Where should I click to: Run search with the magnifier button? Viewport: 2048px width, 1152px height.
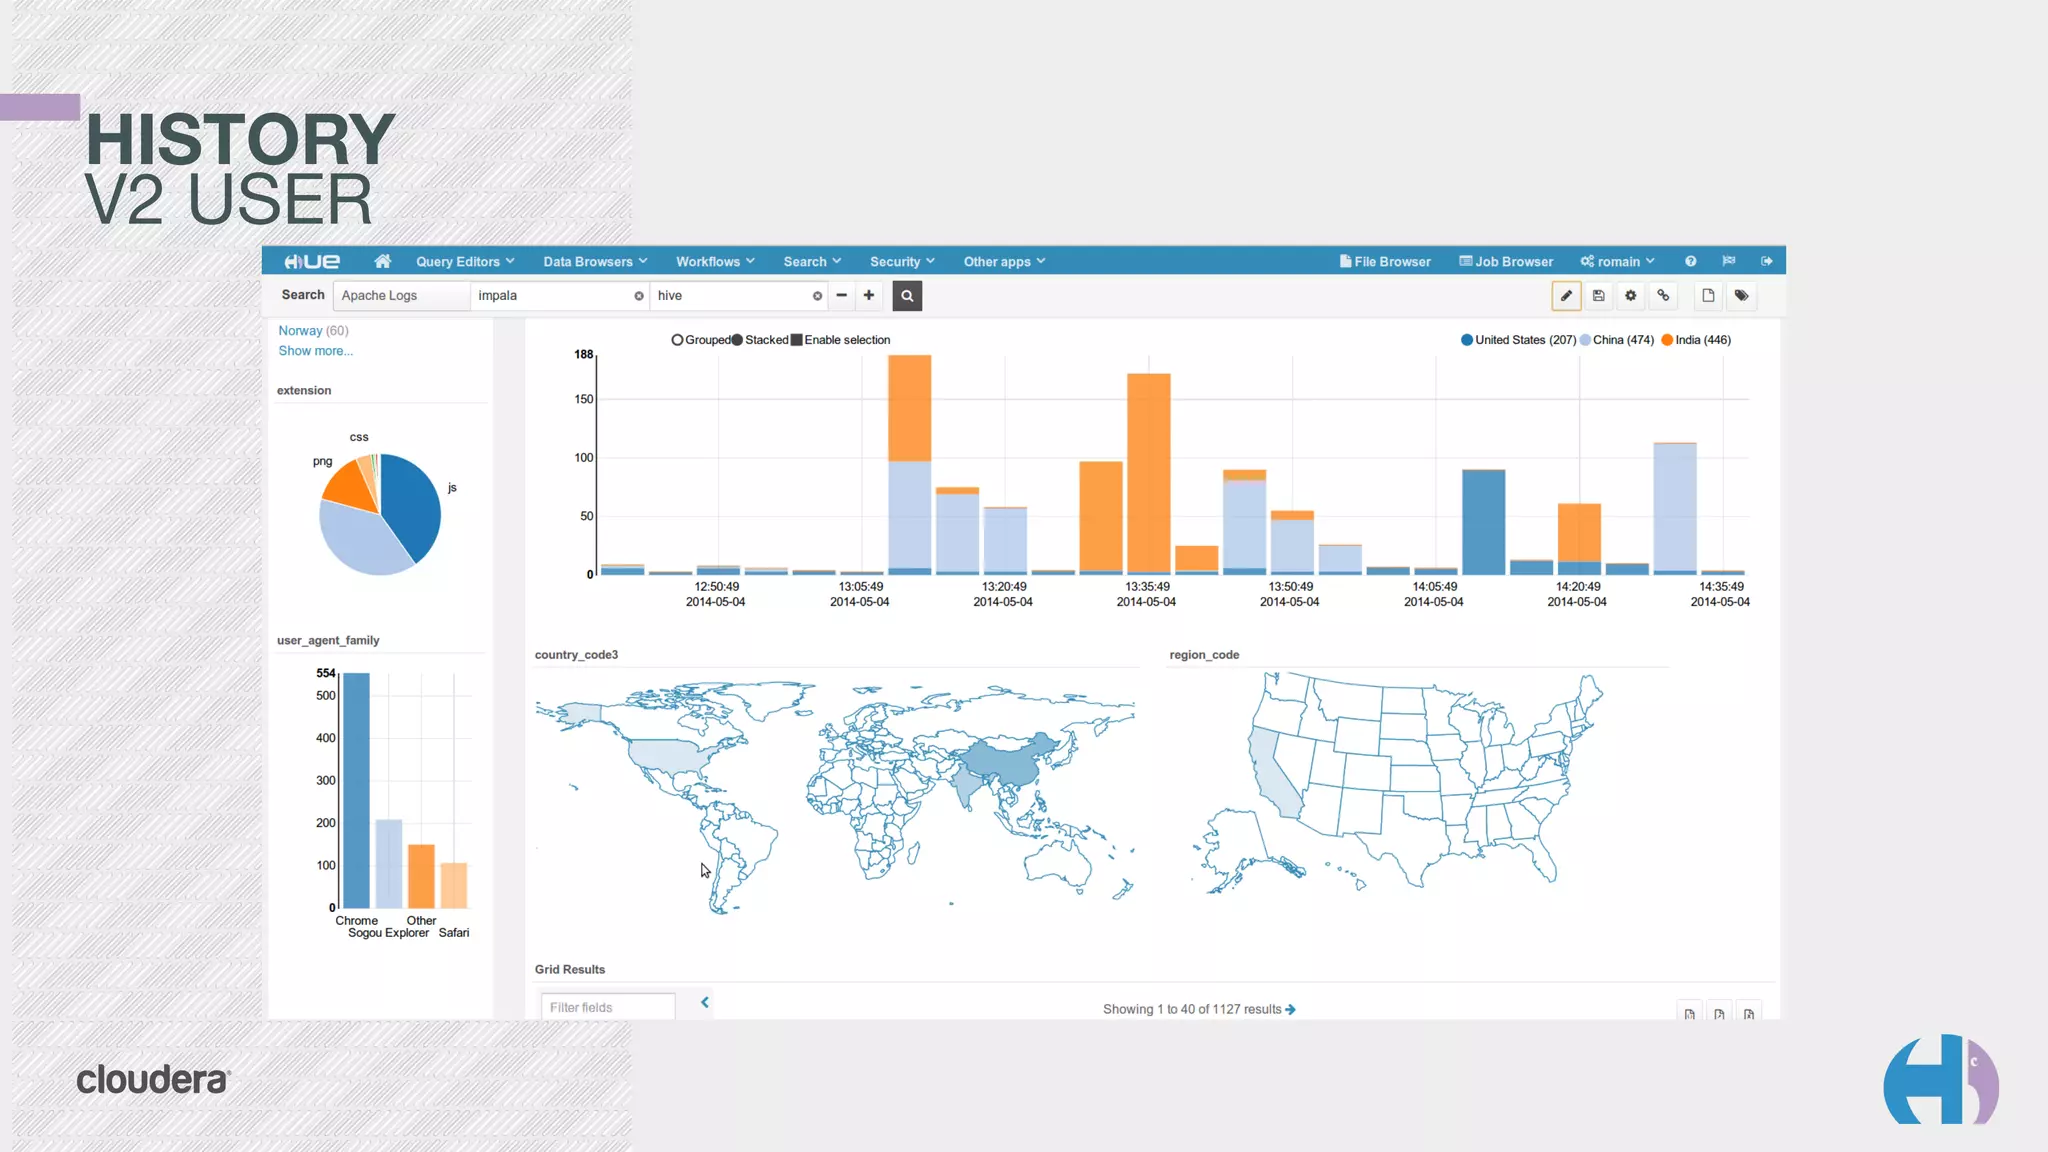click(x=907, y=295)
